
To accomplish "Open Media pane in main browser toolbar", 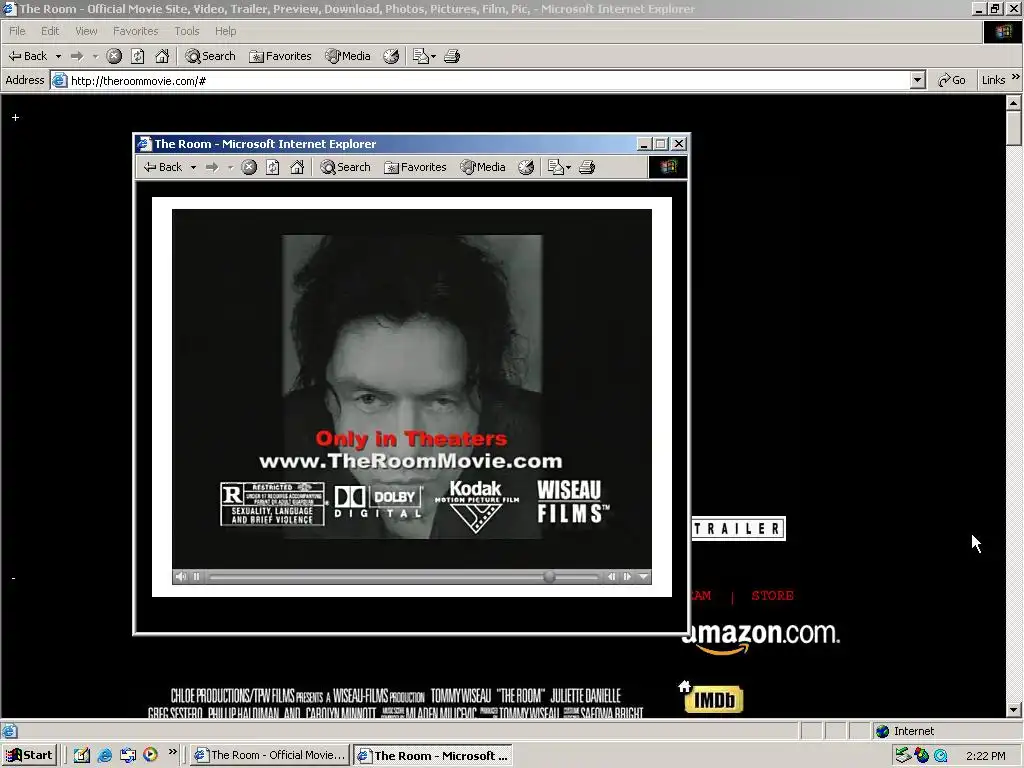I will coord(348,56).
